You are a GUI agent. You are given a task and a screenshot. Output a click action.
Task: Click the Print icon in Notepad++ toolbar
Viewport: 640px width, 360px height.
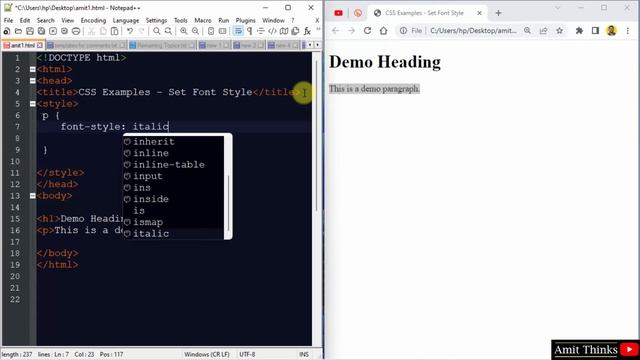click(x=76, y=31)
